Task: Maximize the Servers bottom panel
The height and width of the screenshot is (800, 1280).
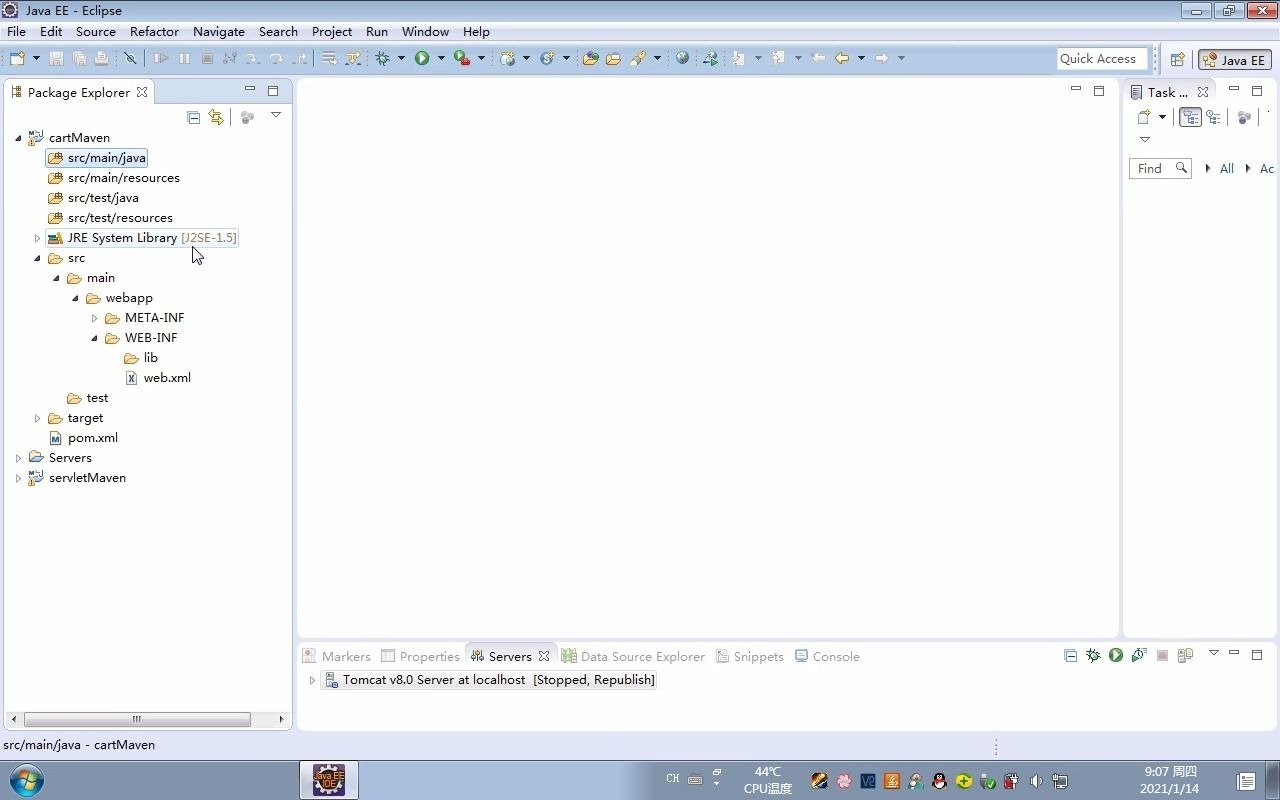Action: coord(1257,655)
